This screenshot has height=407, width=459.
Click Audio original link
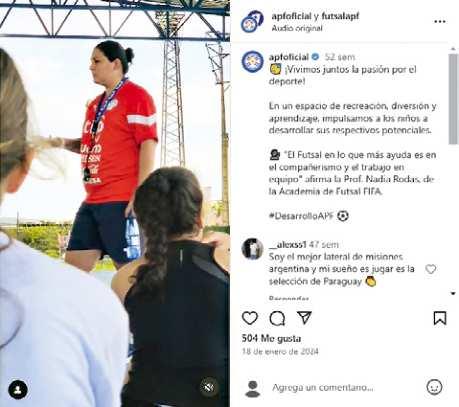(297, 28)
